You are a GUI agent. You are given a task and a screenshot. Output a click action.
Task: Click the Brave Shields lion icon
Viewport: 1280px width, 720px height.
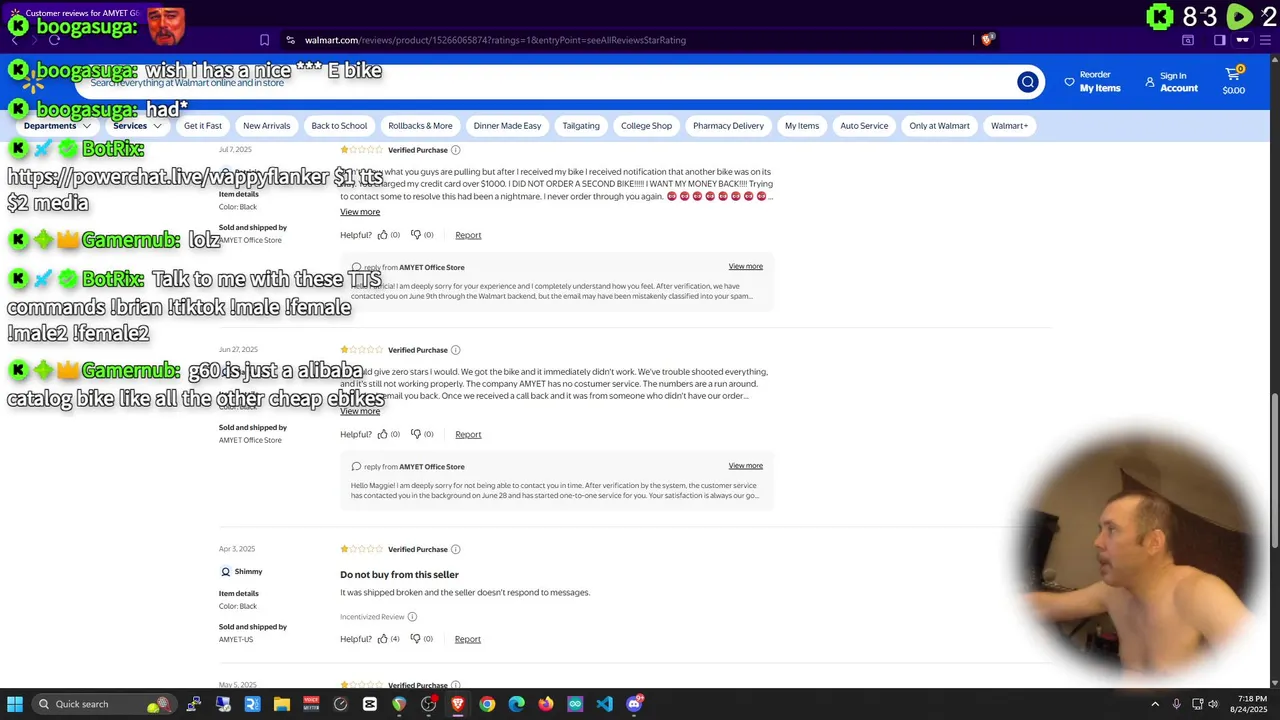point(987,40)
